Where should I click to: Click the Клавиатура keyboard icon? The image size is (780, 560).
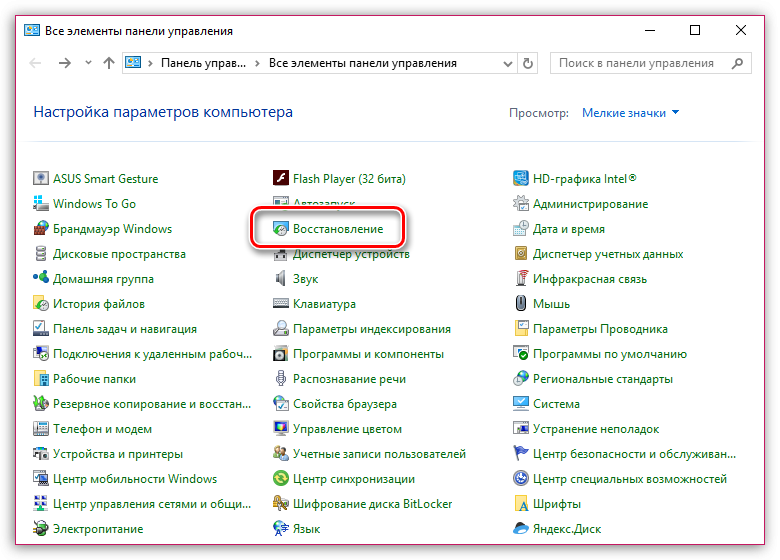(x=281, y=304)
